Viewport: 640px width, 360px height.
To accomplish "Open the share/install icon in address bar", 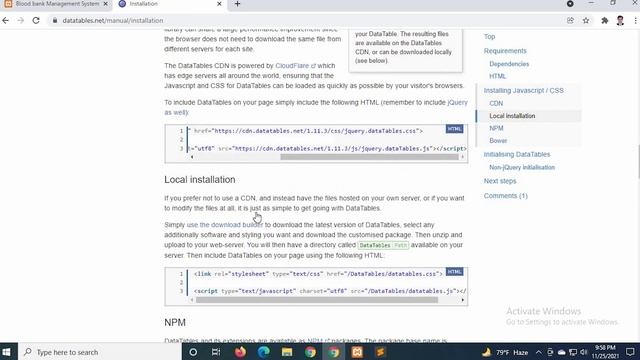I will pyautogui.click(x=570, y=20).
